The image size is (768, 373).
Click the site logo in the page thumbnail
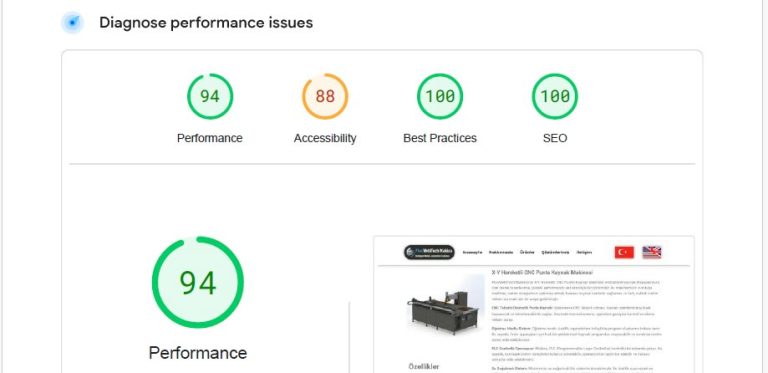coord(429,252)
